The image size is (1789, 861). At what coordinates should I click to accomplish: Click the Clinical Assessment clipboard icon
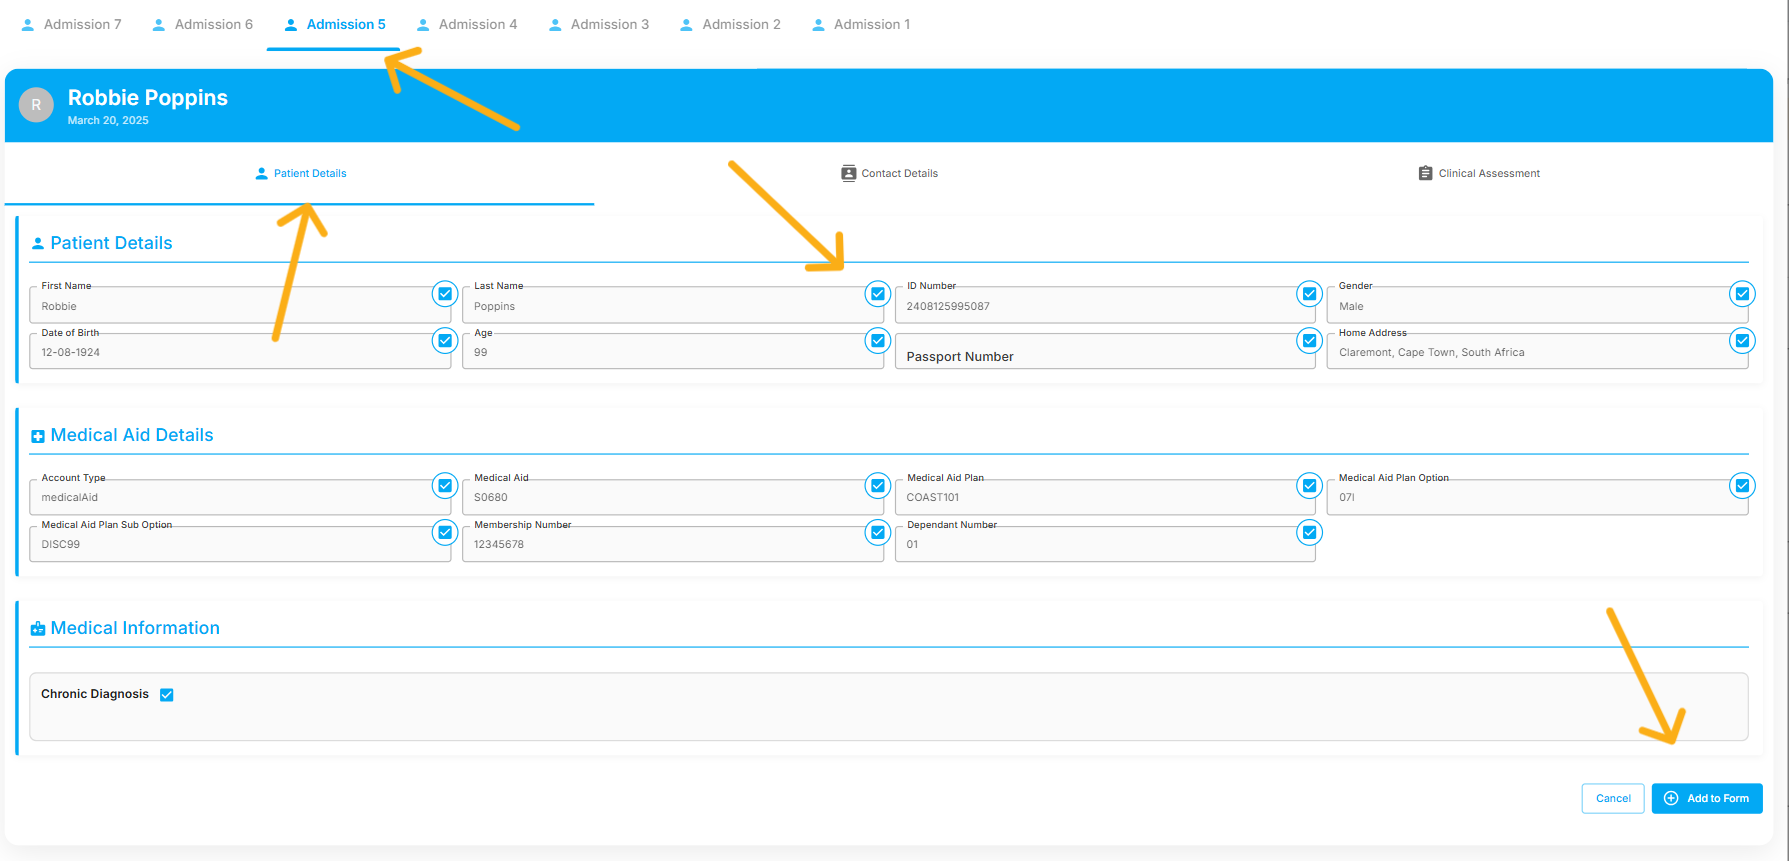coord(1425,173)
